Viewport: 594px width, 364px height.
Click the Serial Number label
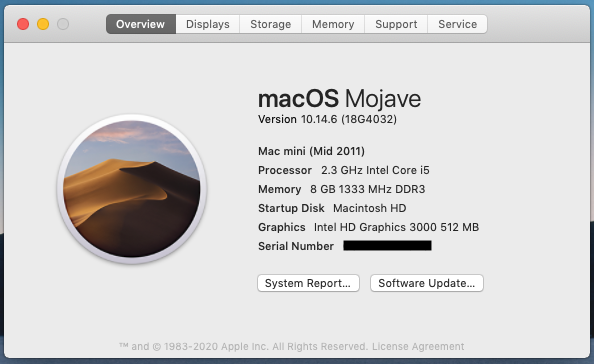tap(296, 246)
